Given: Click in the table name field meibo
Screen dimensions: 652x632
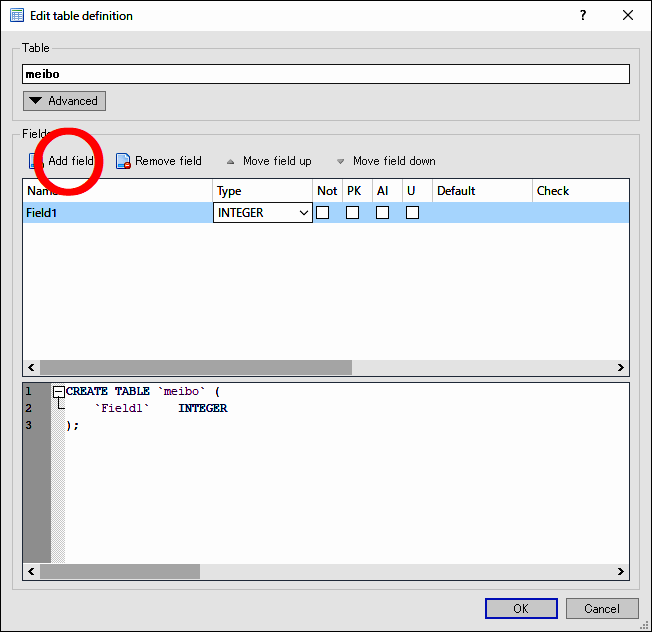Looking at the screenshot, I should pos(325,74).
